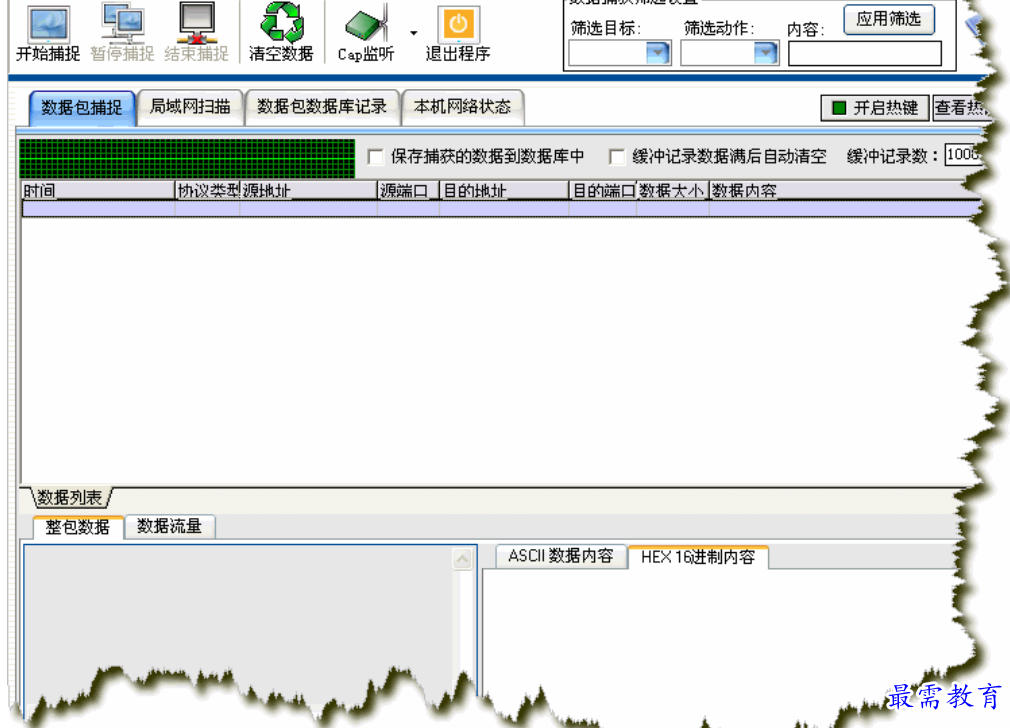The image size is (1010, 728).
Task: Sort by the 时间 column header
Action: tap(98, 191)
